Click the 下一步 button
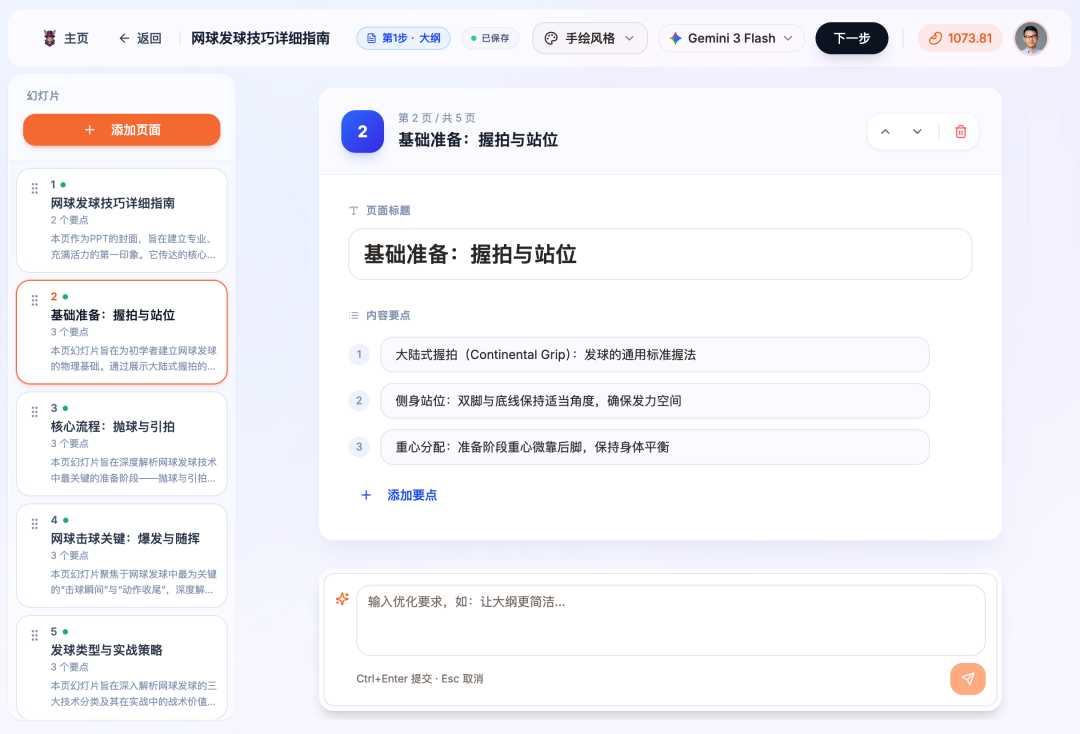Screen dimensions: 1080x734 (x=851, y=38)
